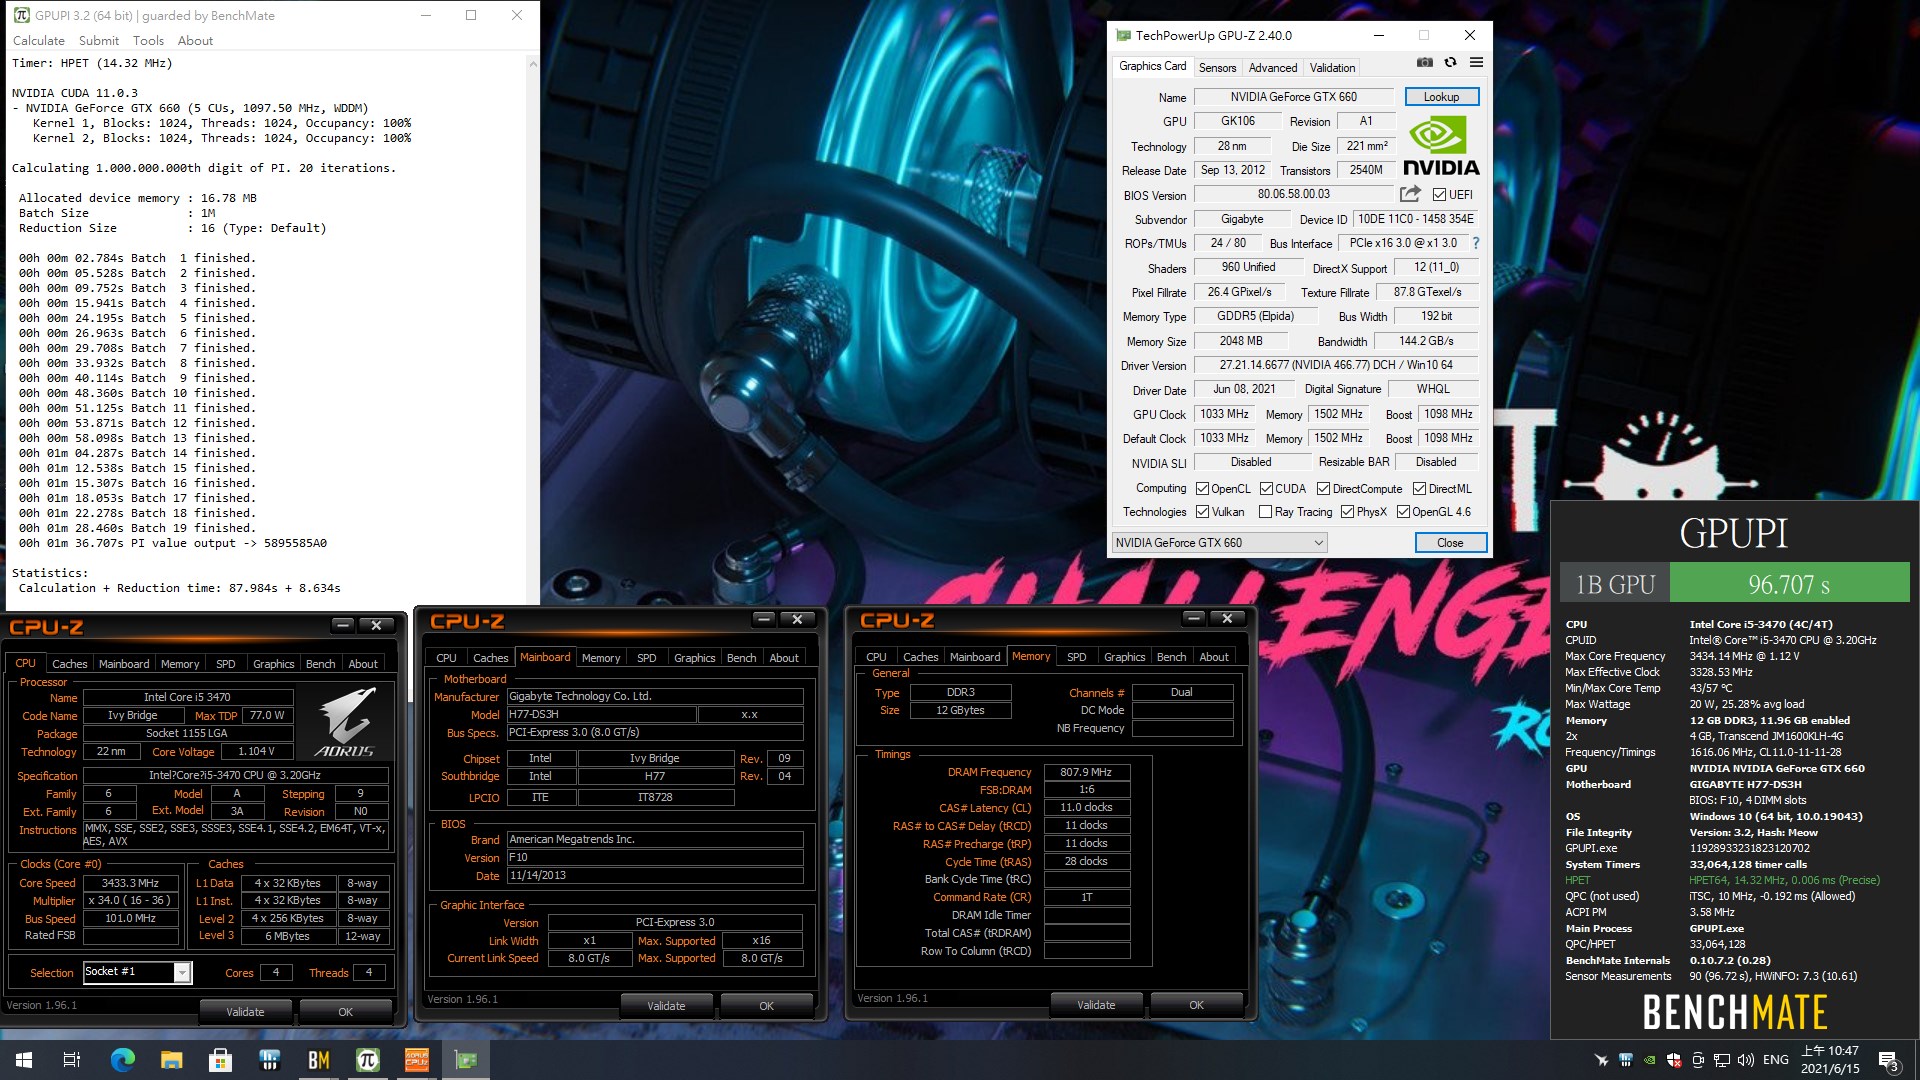The height and width of the screenshot is (1080, 1920).
Task: Click the BIOS Version 80.06.58.00.03 field
Action: pos(1293,194)
